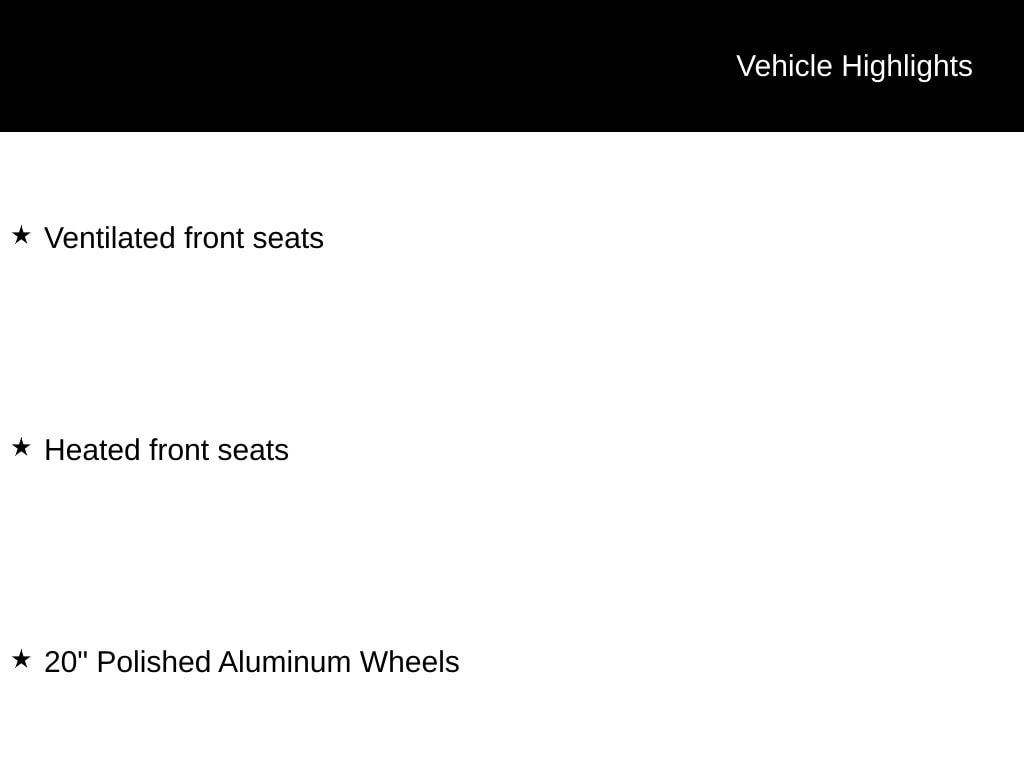The width and height of the screenshot is (1024, 768).
Task: Click the star bullet beside Heated front seats
Action: (21, 448)
